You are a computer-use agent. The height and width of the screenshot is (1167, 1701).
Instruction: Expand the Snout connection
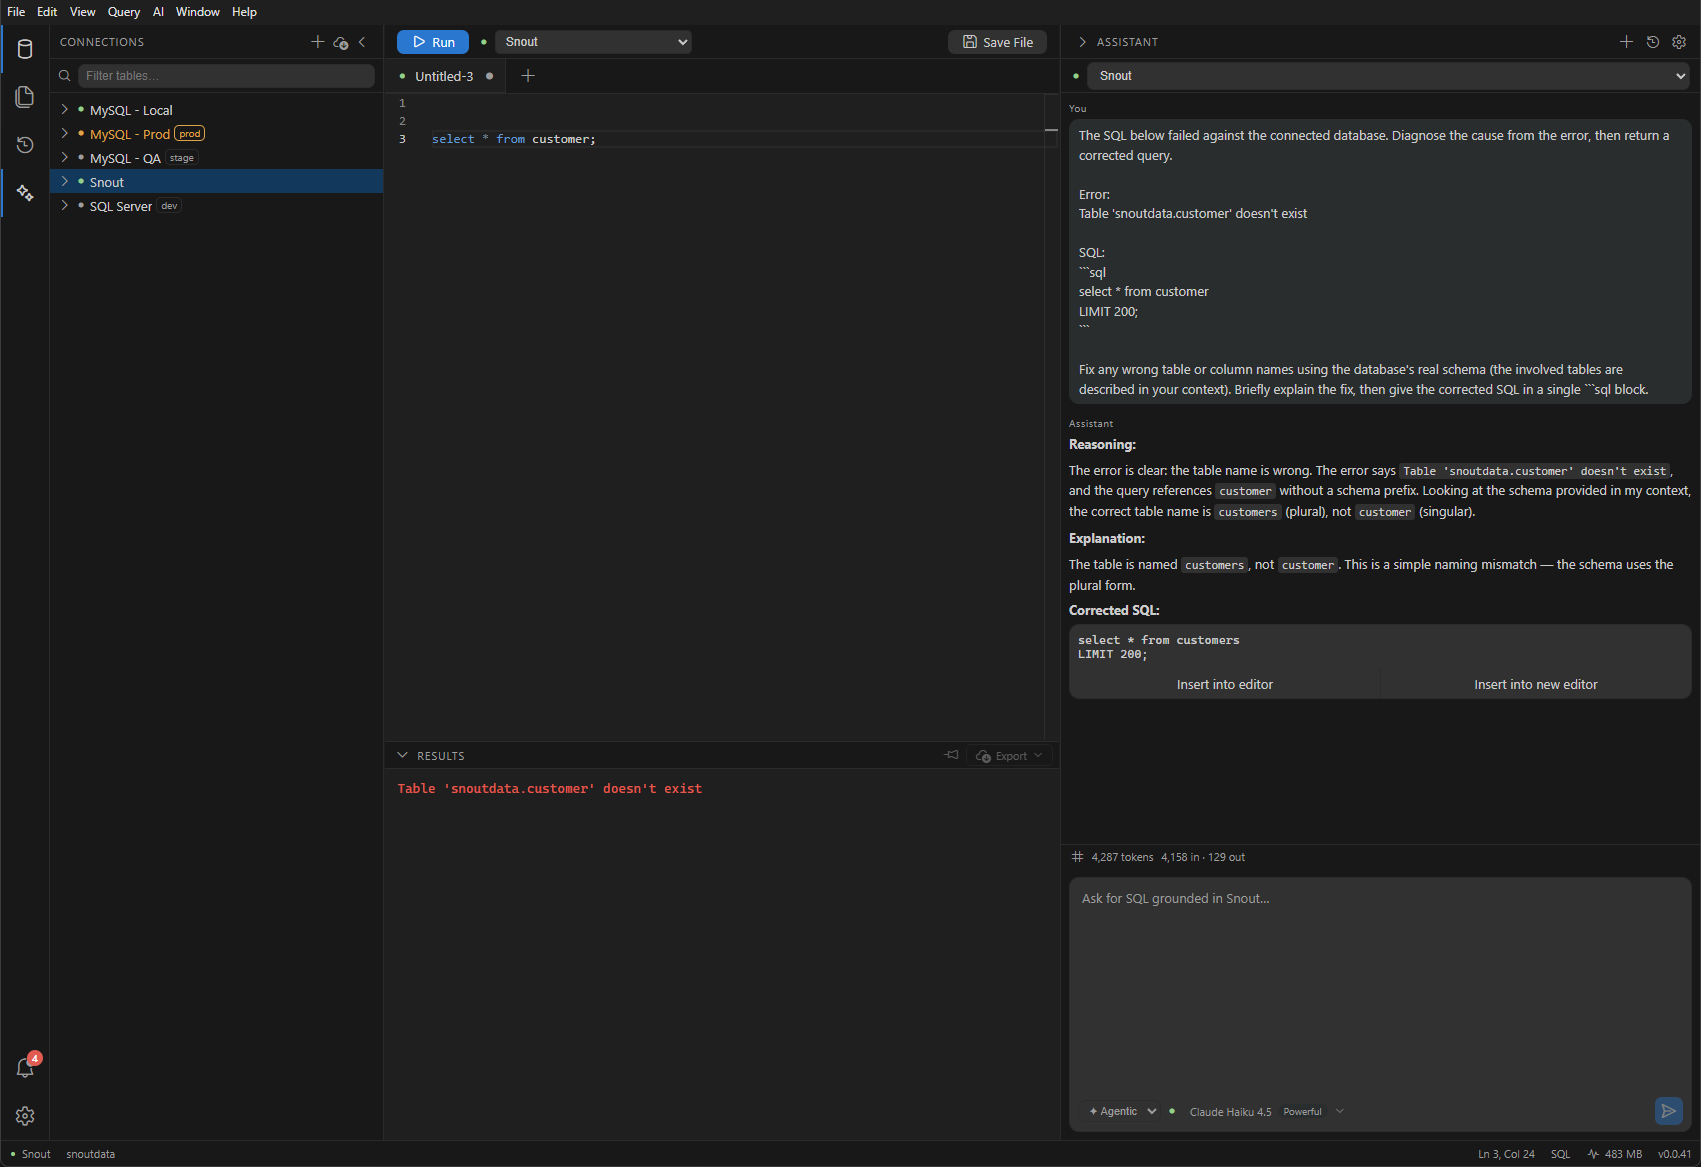[65, 182]
